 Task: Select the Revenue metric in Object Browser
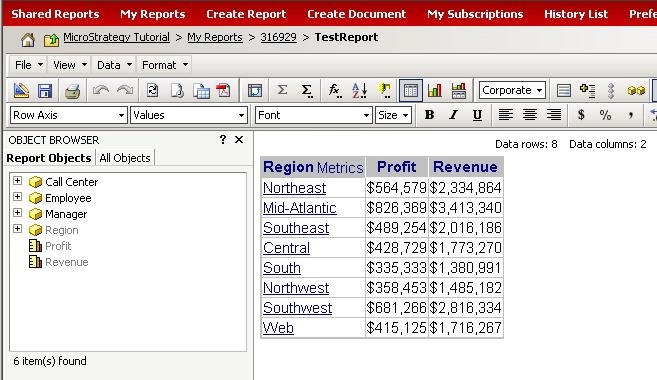click(x=67, y=262)
